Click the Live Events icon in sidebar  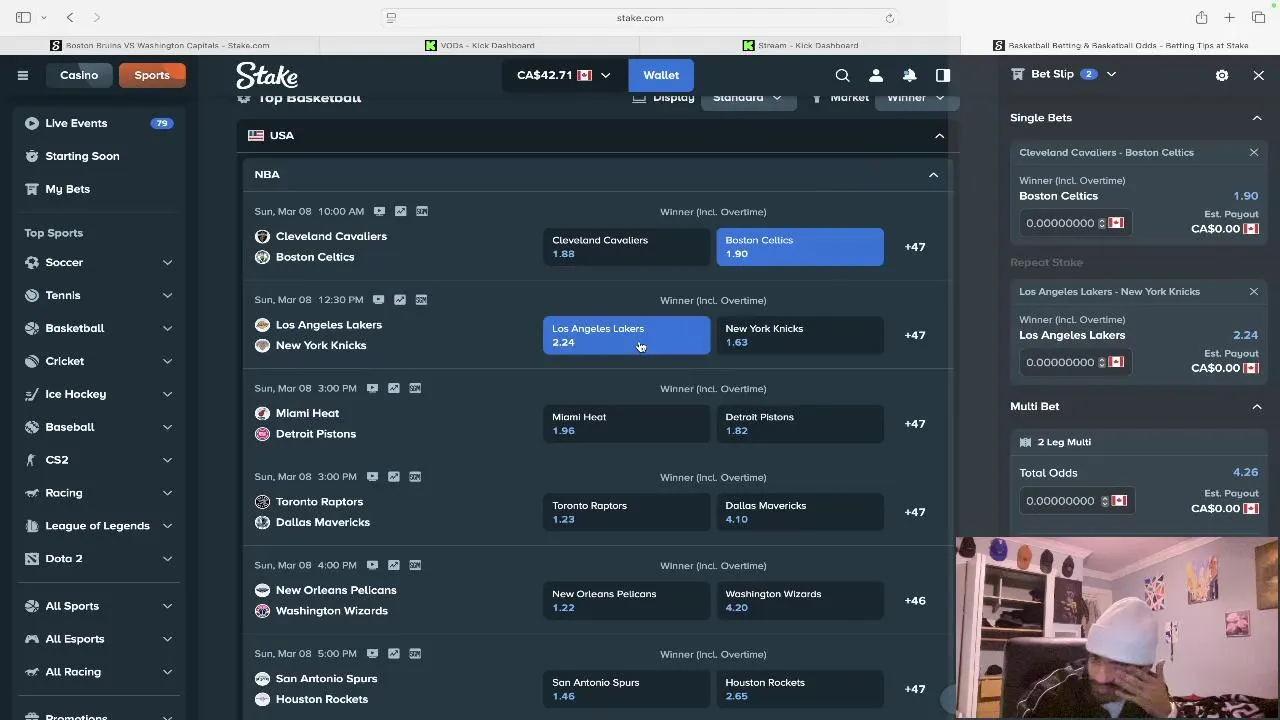click(32, 123)
